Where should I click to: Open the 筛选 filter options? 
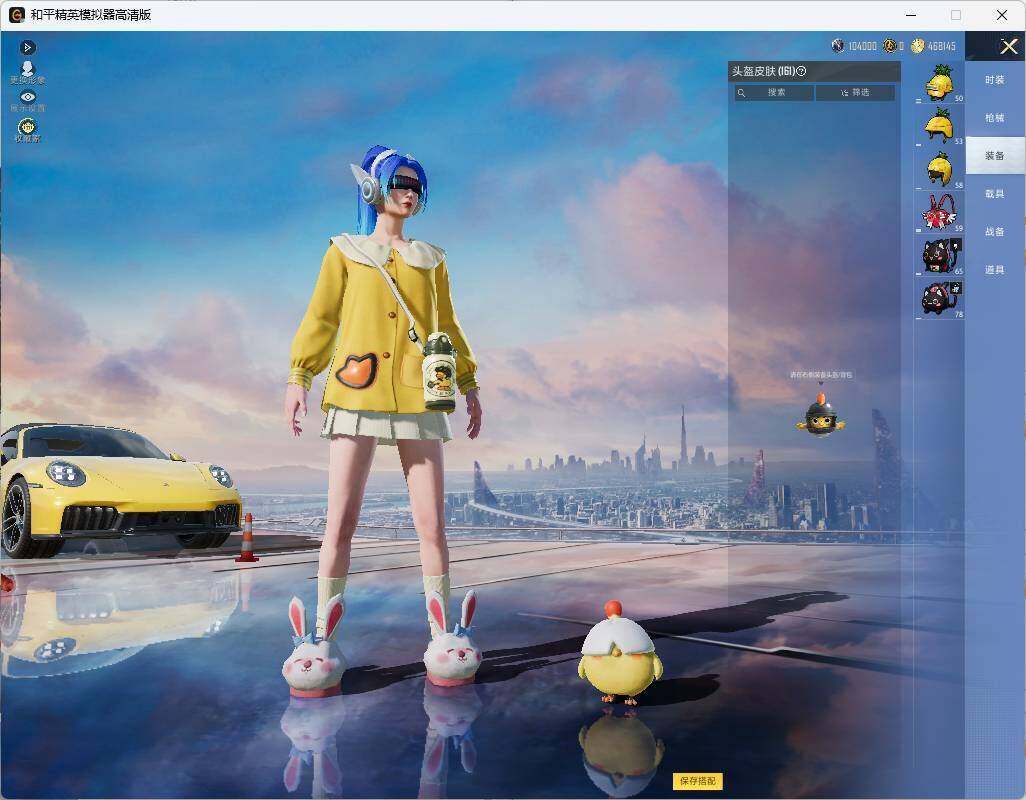click(x=855, y=92)
